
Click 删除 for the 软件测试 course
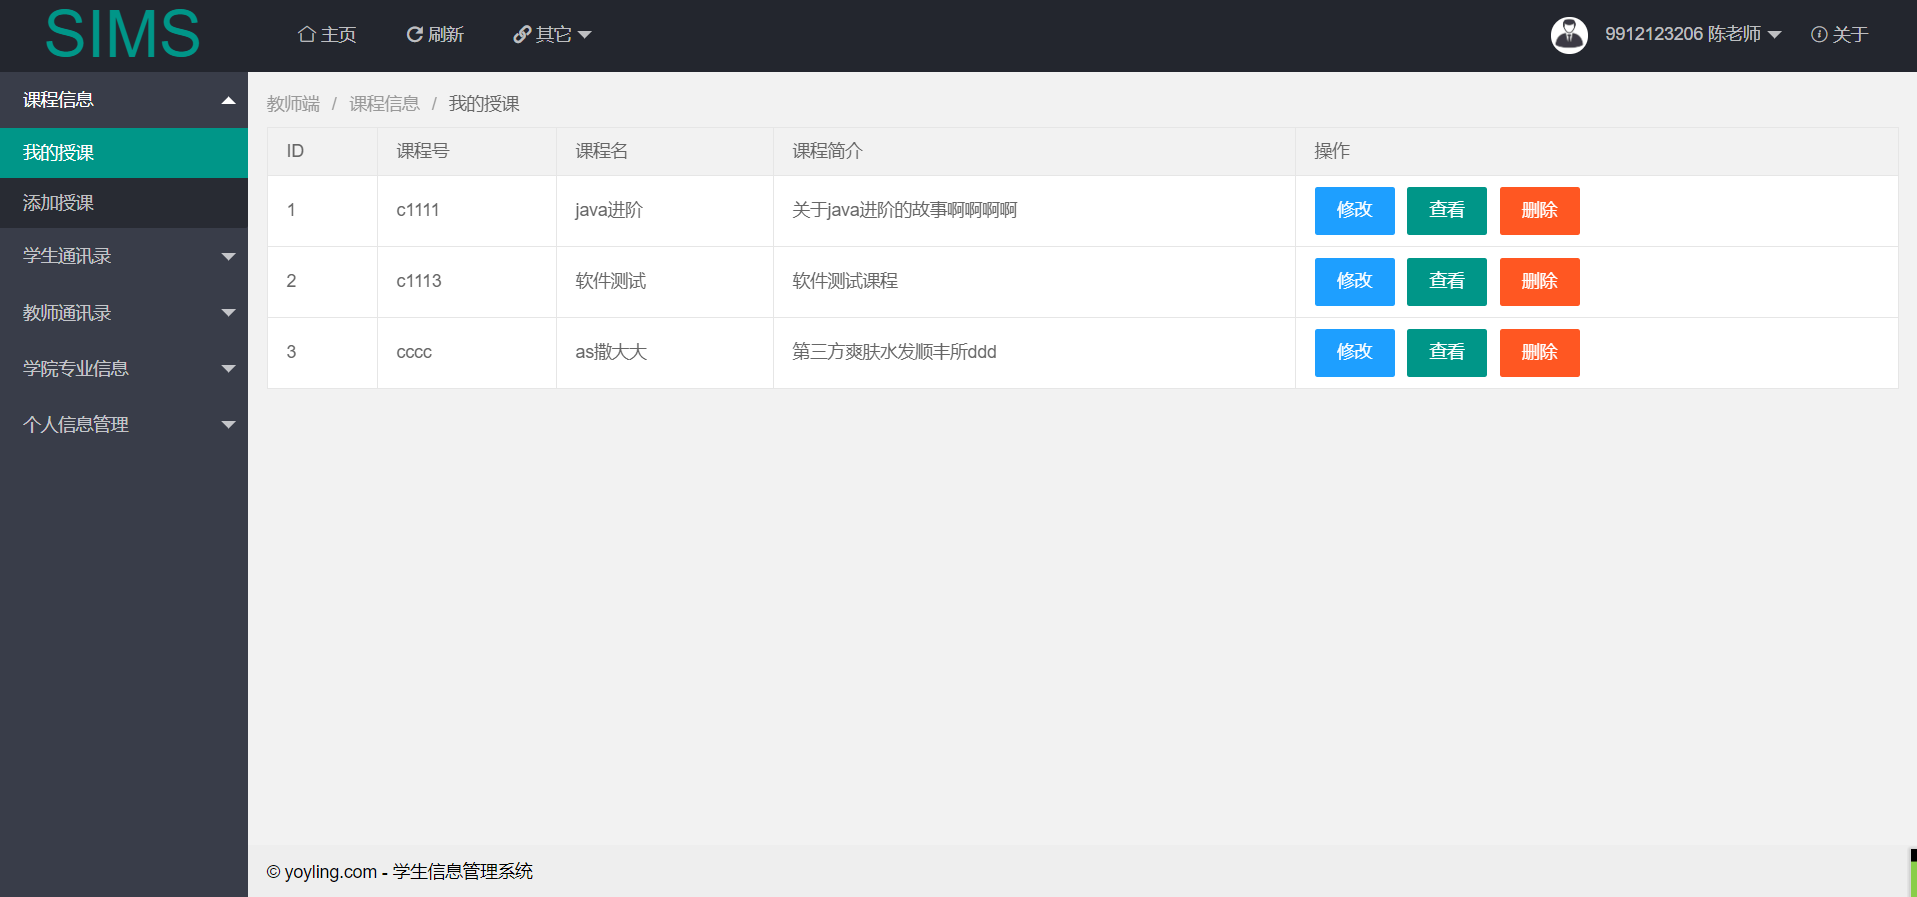1539,282
